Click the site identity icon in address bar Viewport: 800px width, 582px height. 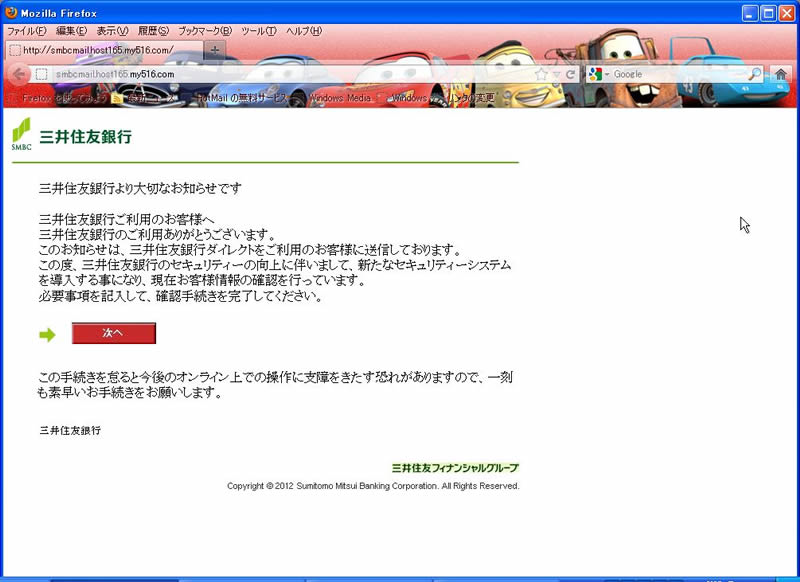[42, 74]
